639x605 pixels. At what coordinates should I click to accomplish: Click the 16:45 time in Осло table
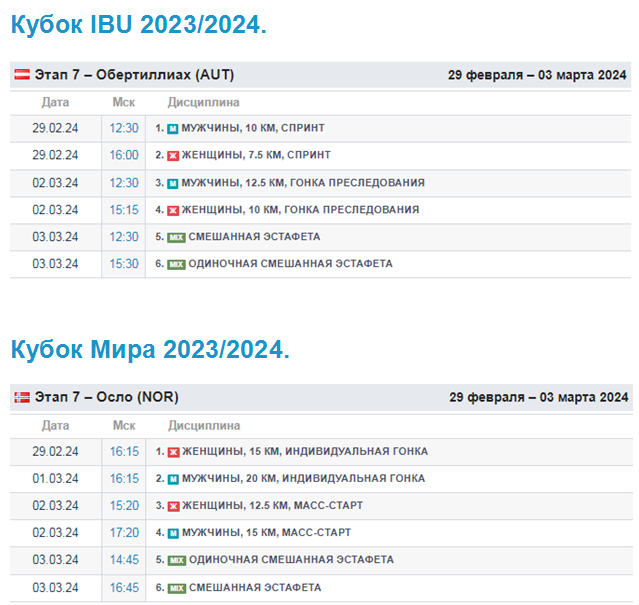pyautogui.click(x=124, y=588)
